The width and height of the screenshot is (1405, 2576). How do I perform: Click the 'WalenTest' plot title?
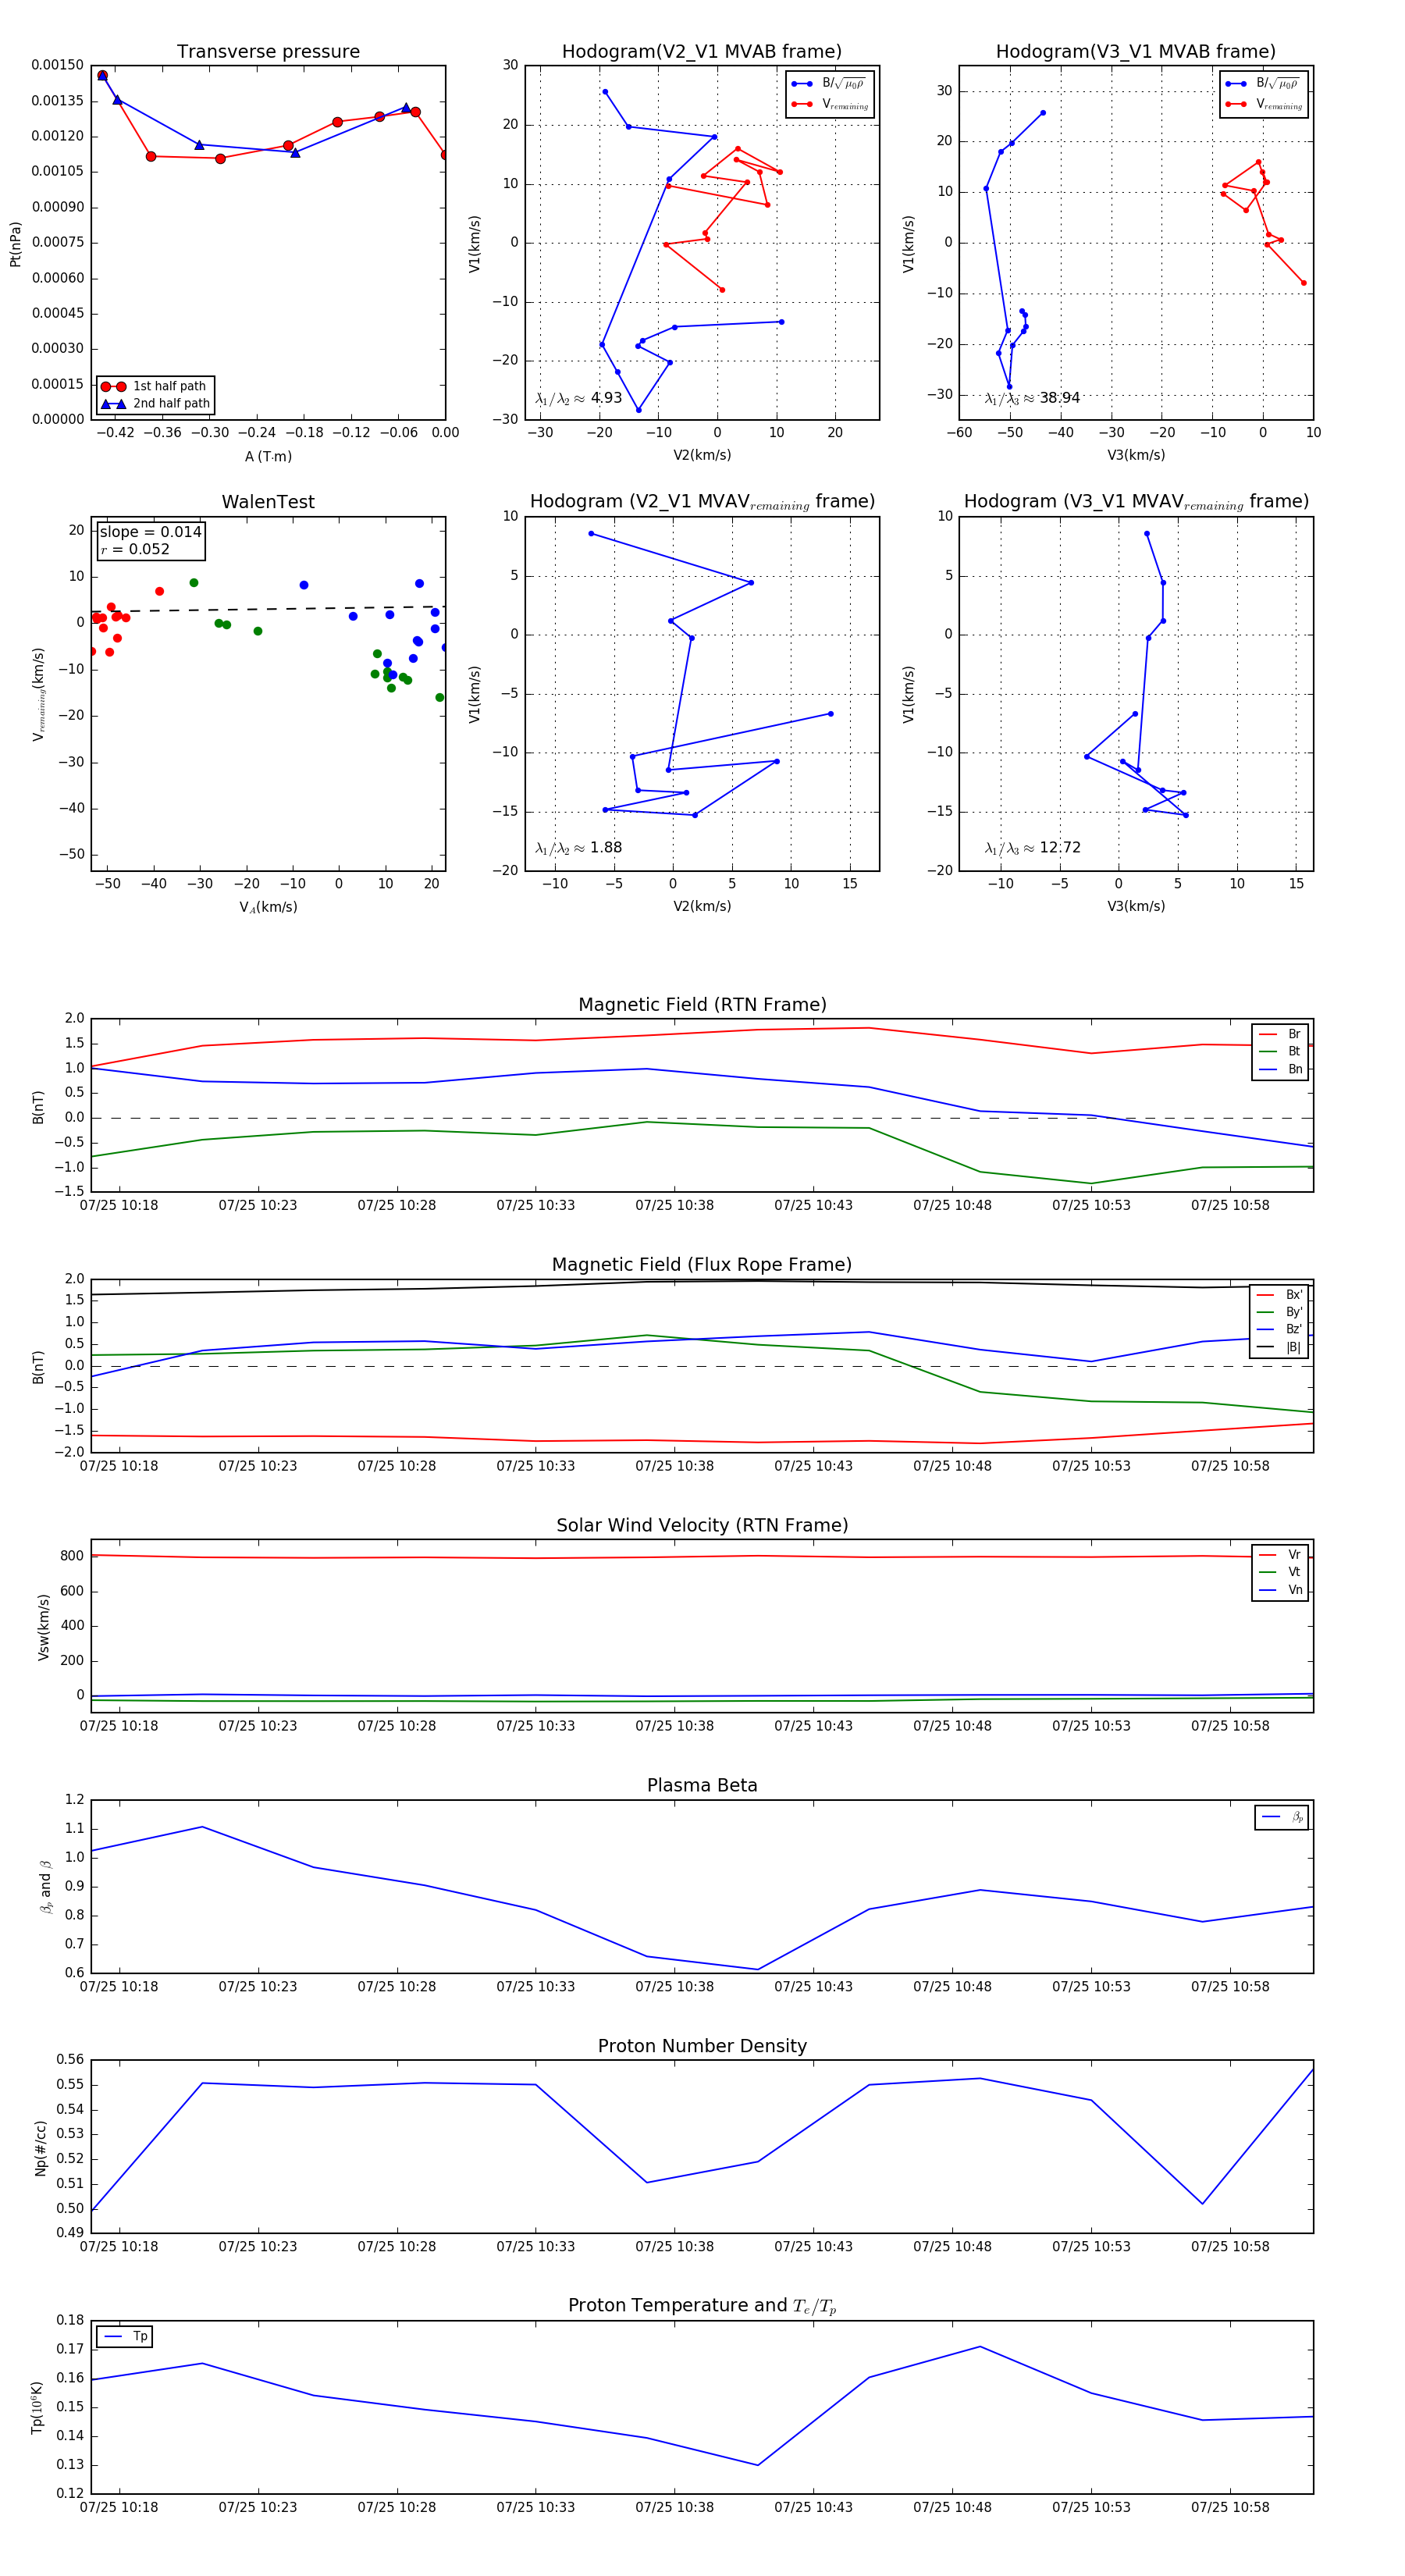click(268, 502)
